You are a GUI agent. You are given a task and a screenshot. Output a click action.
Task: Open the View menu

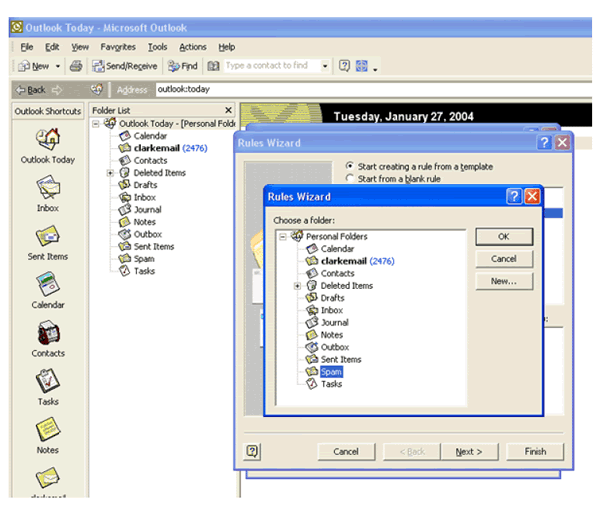tap(80, 47)
